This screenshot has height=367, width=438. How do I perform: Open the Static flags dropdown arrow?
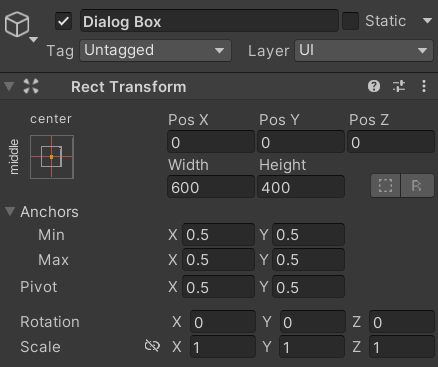427,21
